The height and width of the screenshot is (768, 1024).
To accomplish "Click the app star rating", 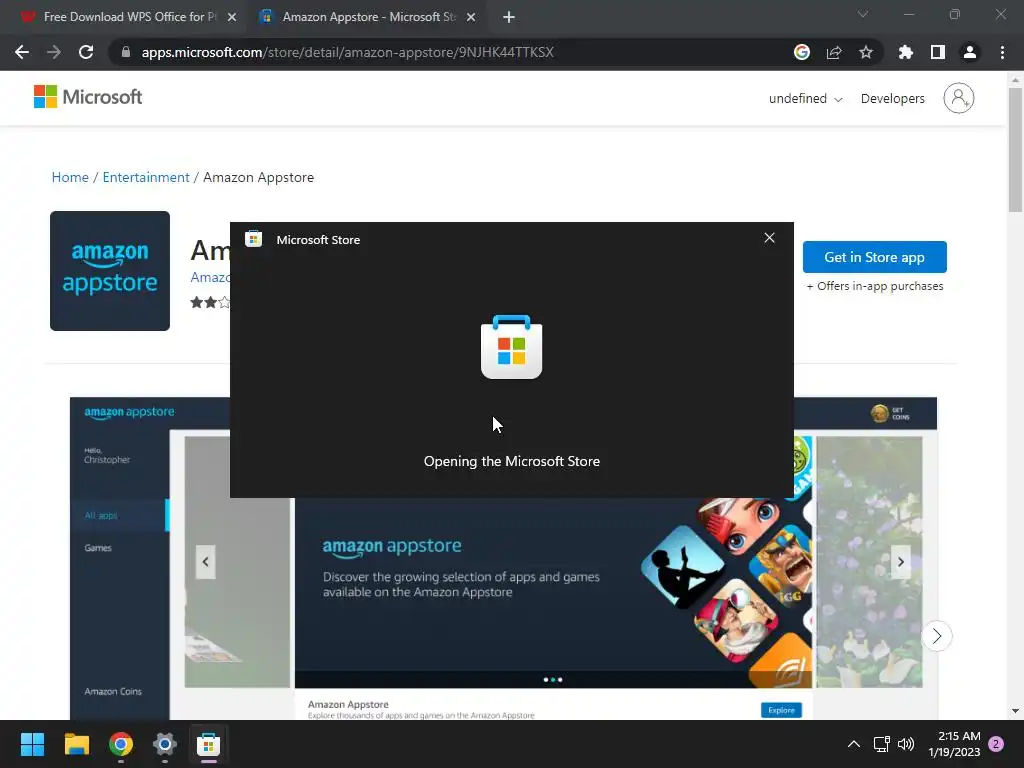I will tap(210, 302).
